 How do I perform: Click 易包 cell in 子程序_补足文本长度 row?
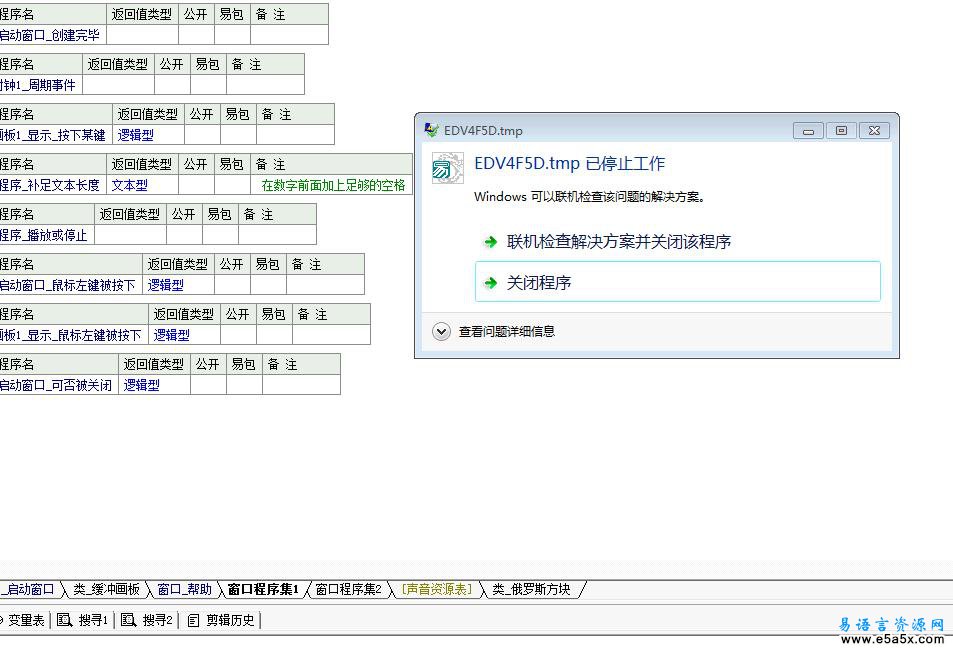[x=232, y=185]
